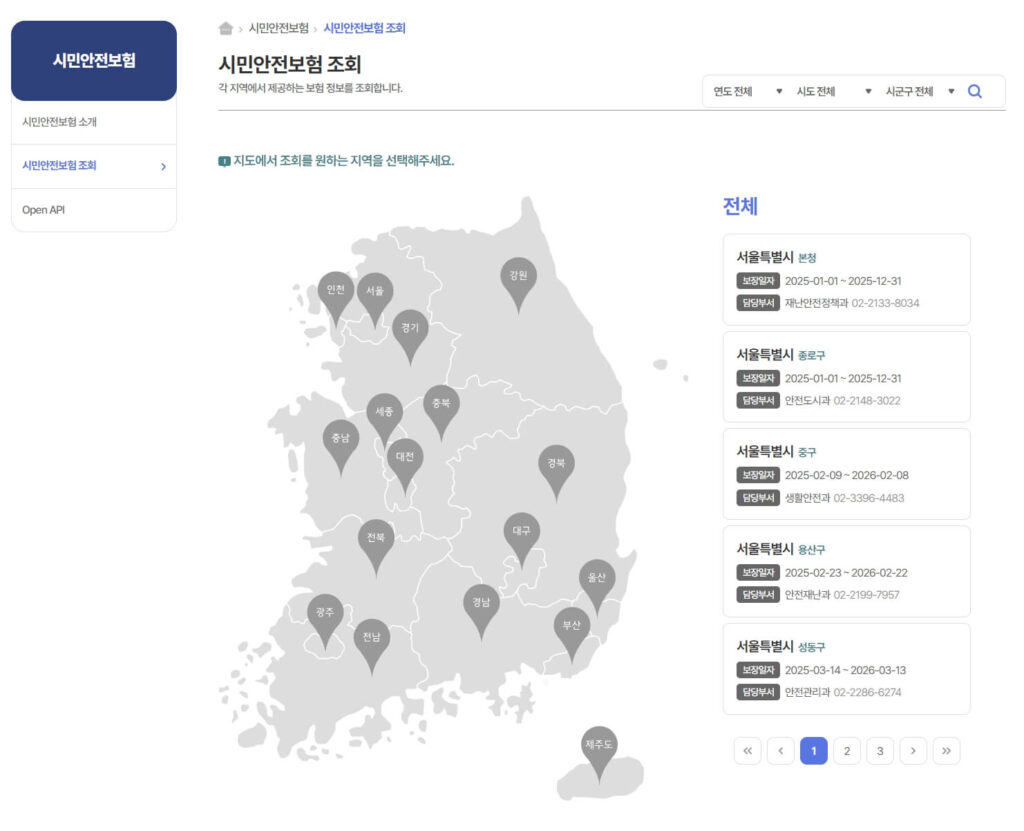
Task: Click the magnifying glass search icon
Action: [x=975, y=91]
